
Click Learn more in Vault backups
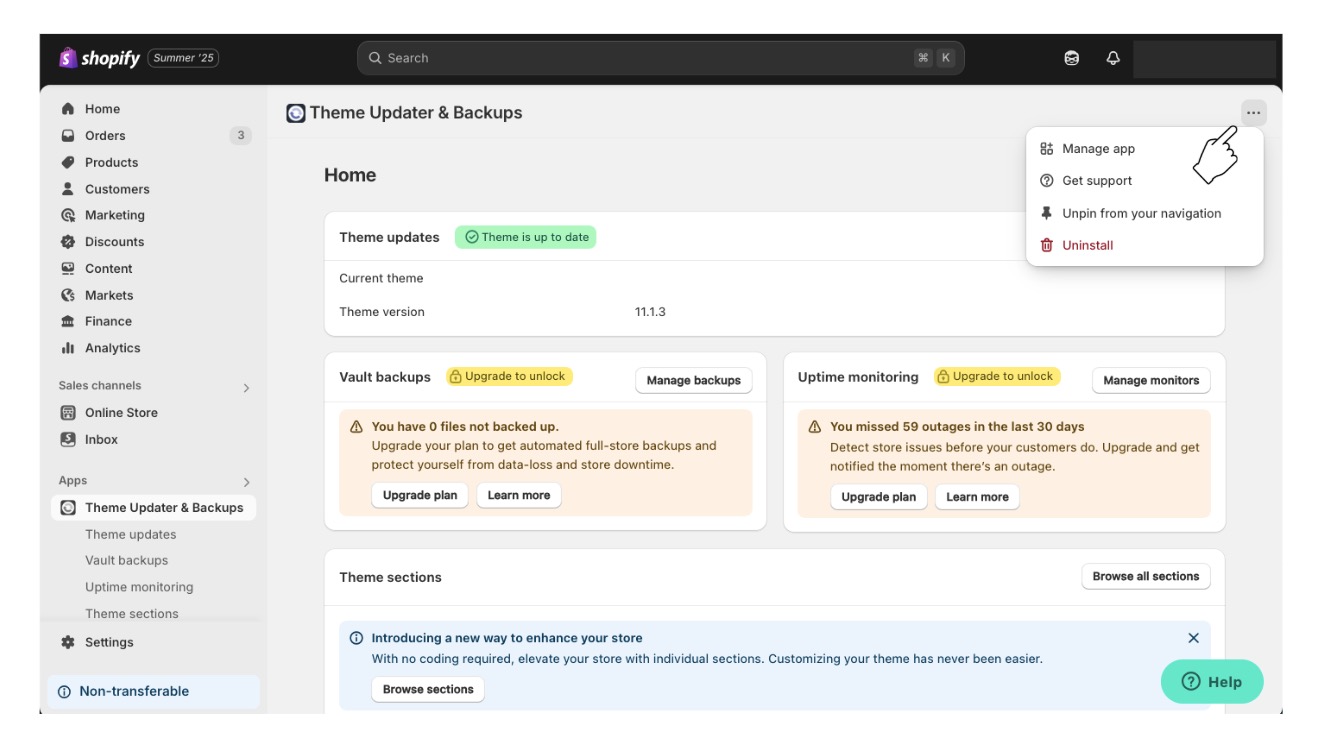519,496
